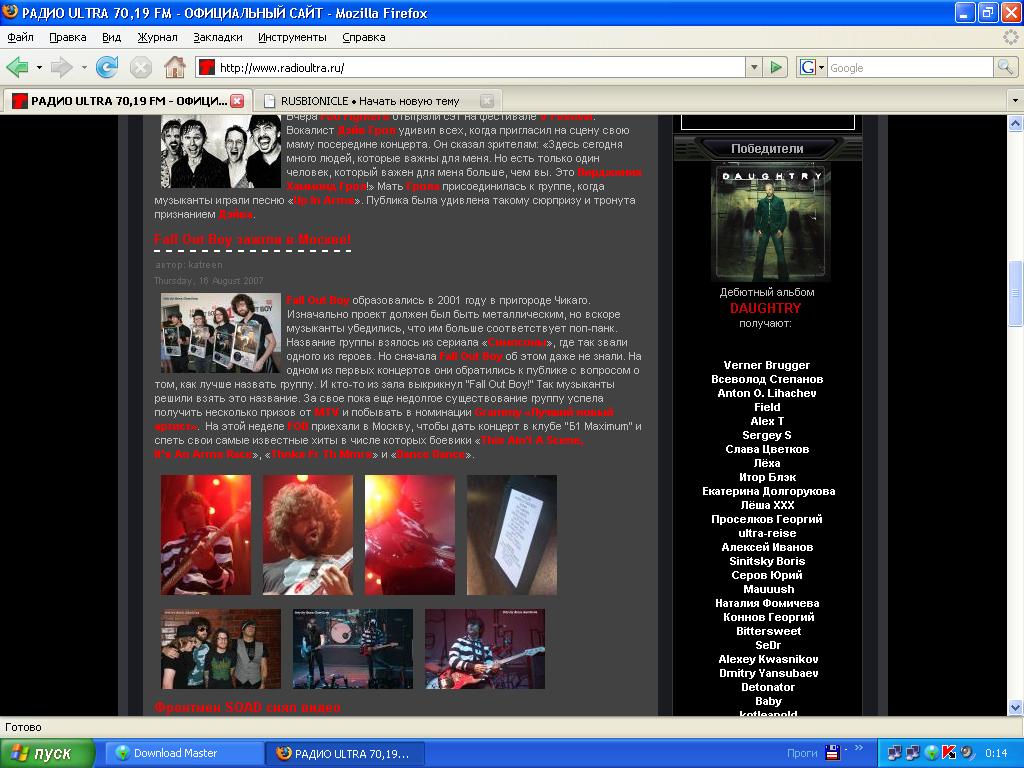Open the stage with drum kit photo
This screenshot has height=768, width=1024.
coord(353,649)
